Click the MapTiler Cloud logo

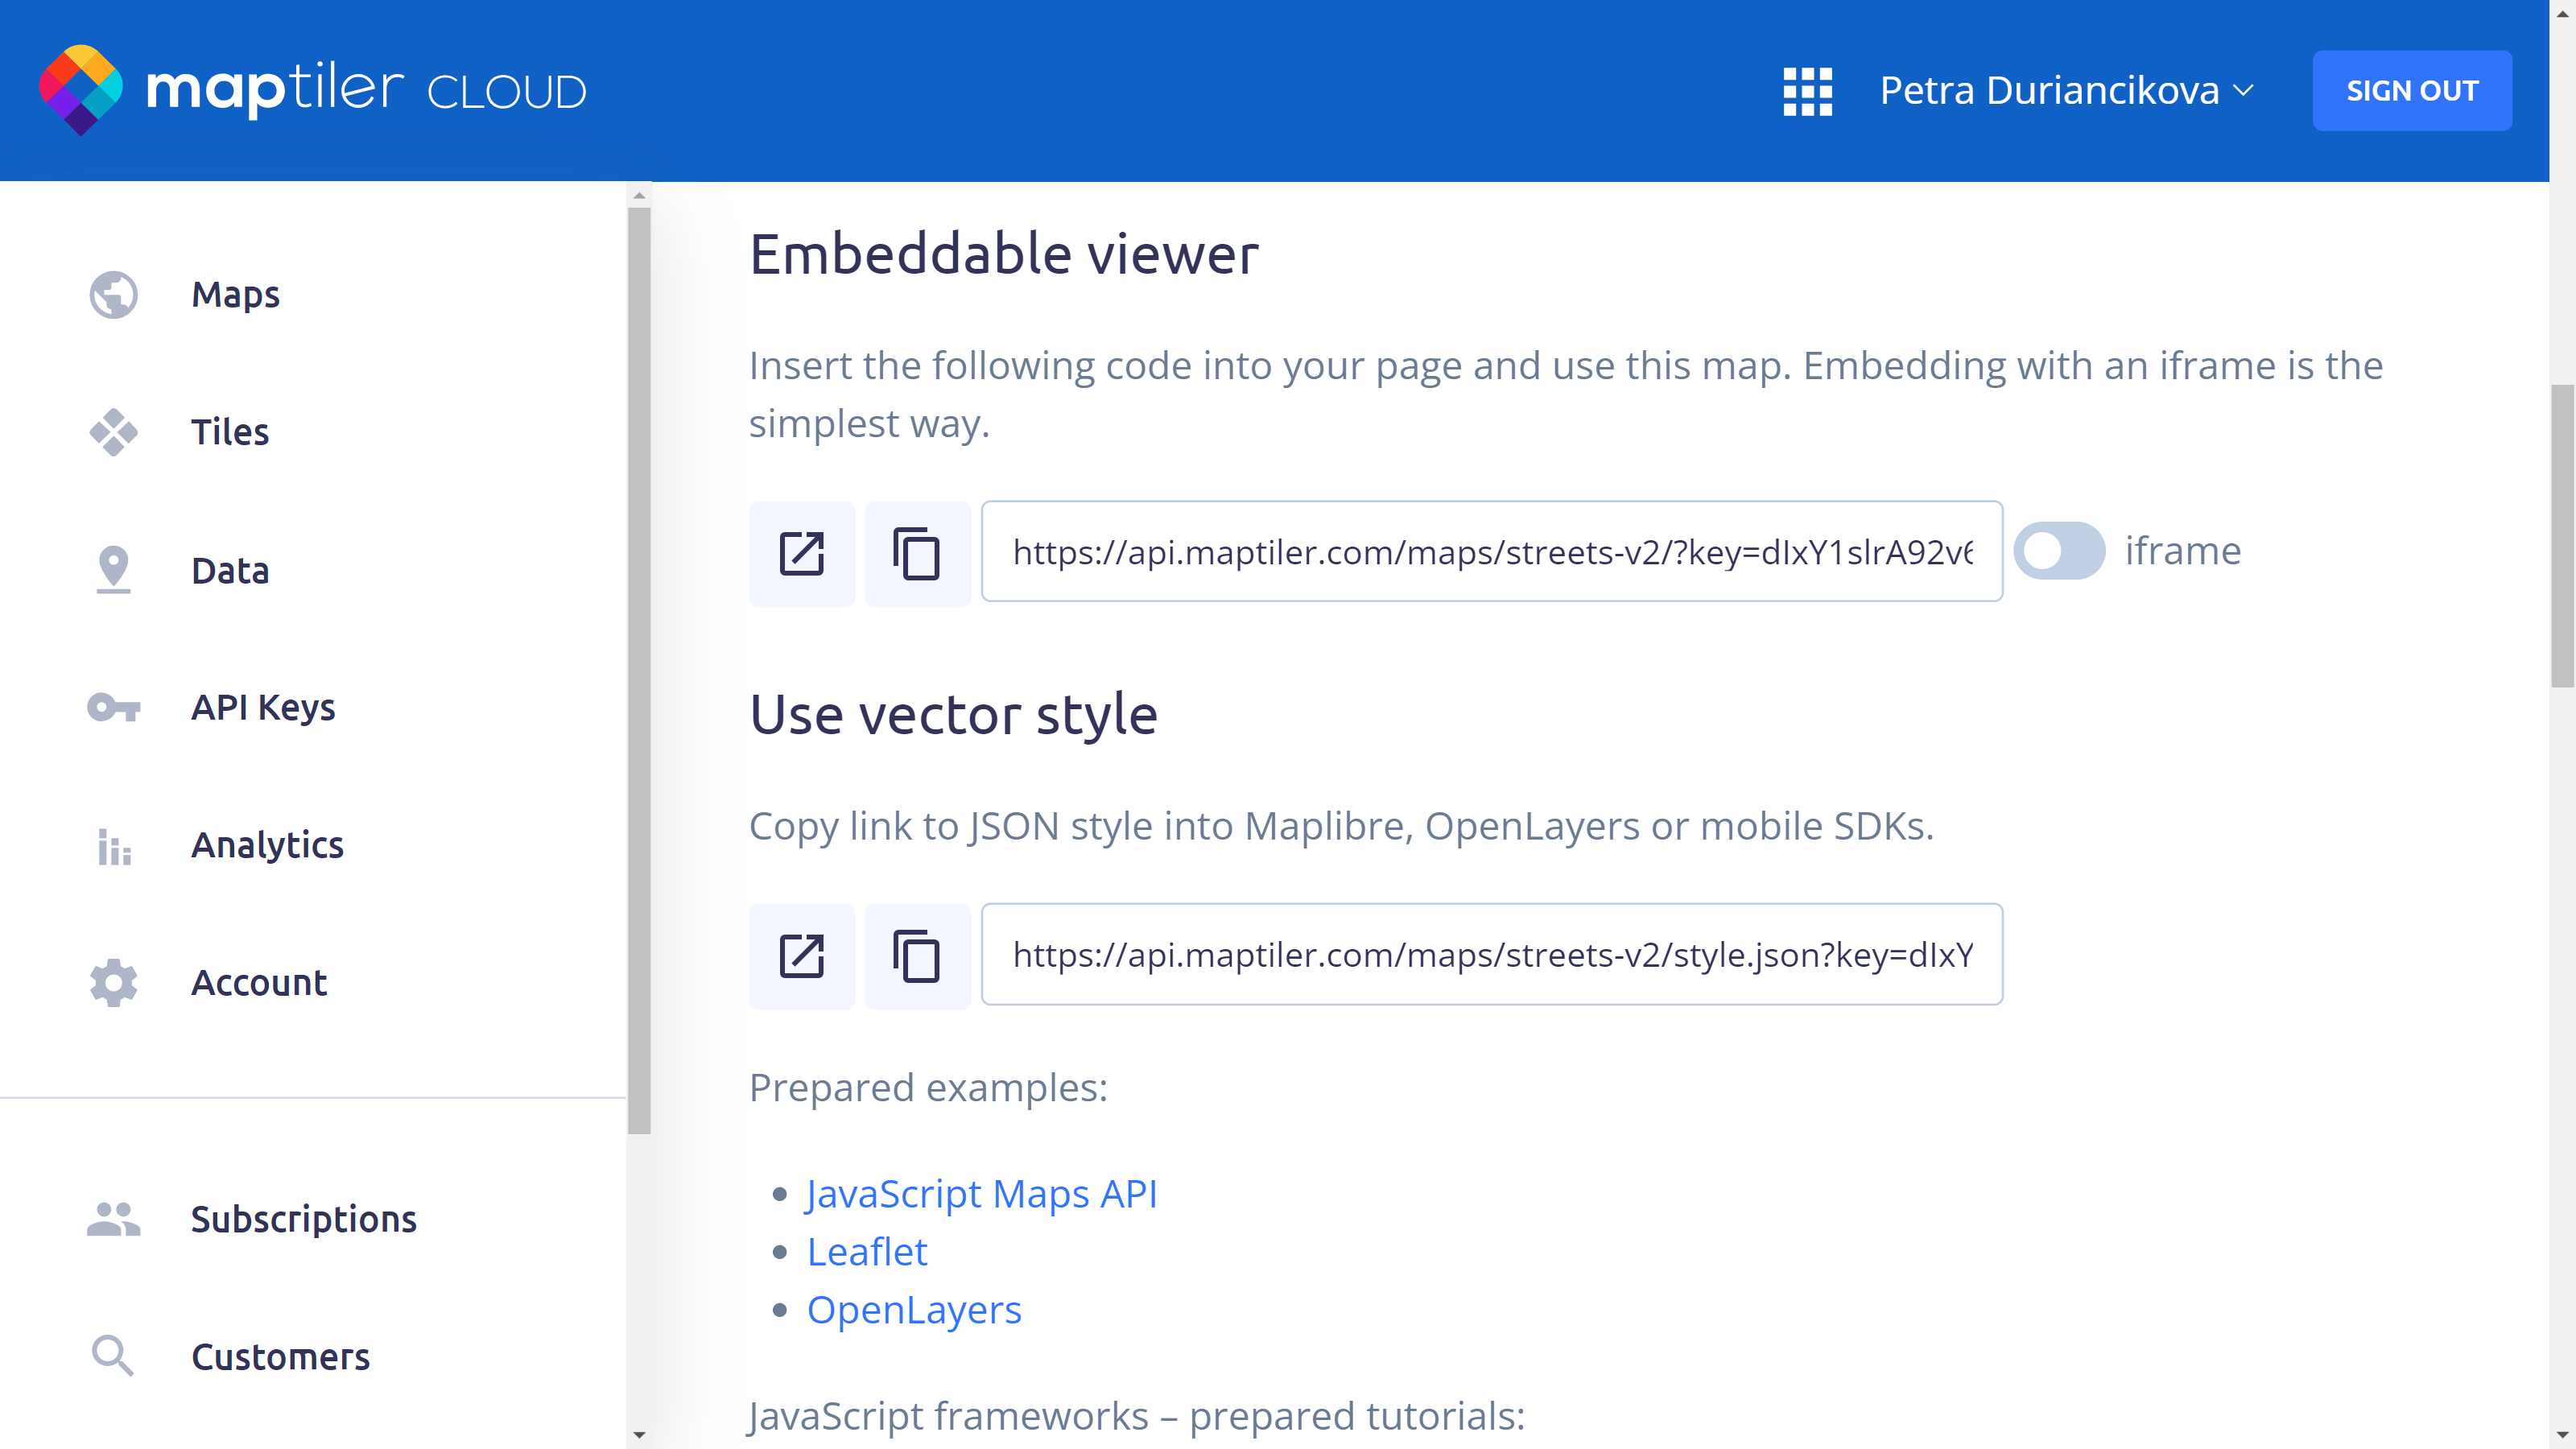point(312,90)
